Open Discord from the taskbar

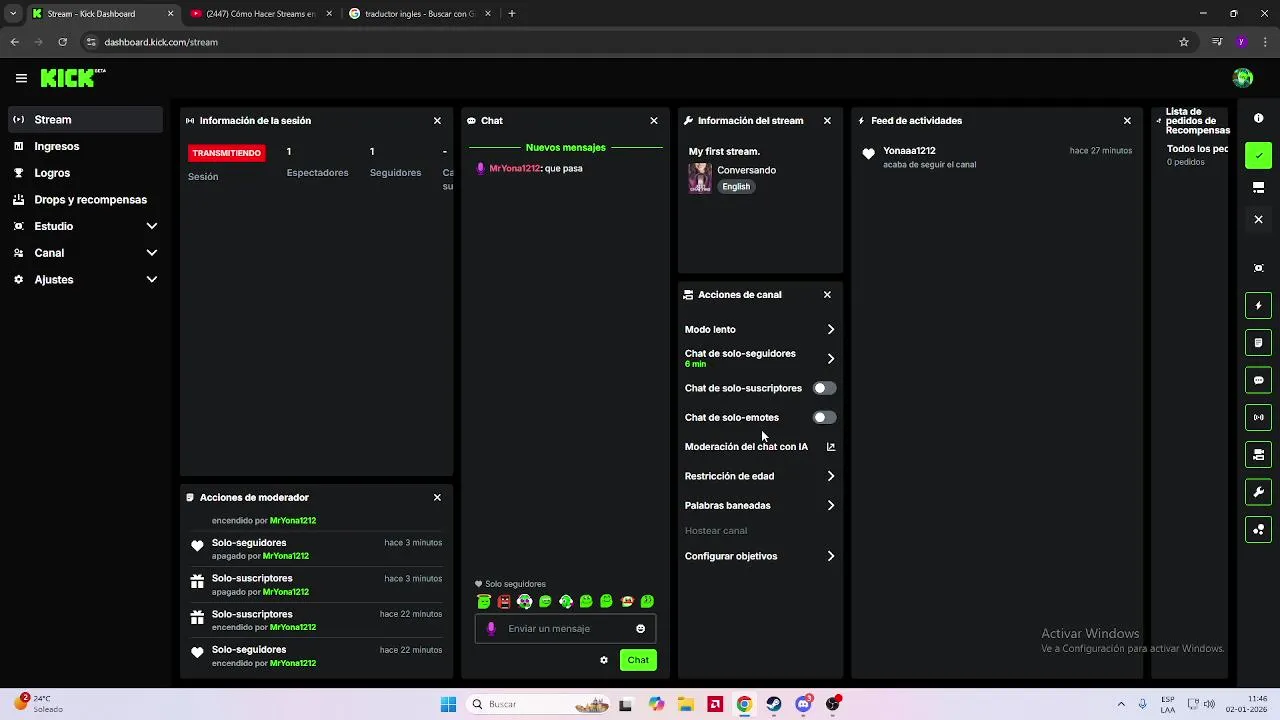pyautogui.click(x=804, y=704)
